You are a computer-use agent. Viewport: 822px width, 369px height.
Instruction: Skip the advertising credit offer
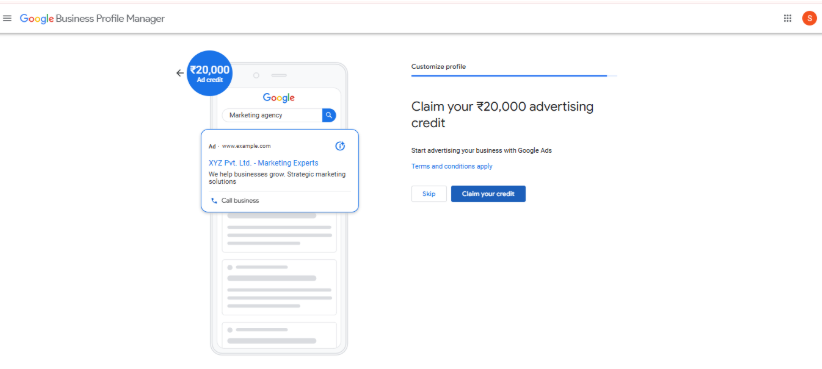coord(429,194)
